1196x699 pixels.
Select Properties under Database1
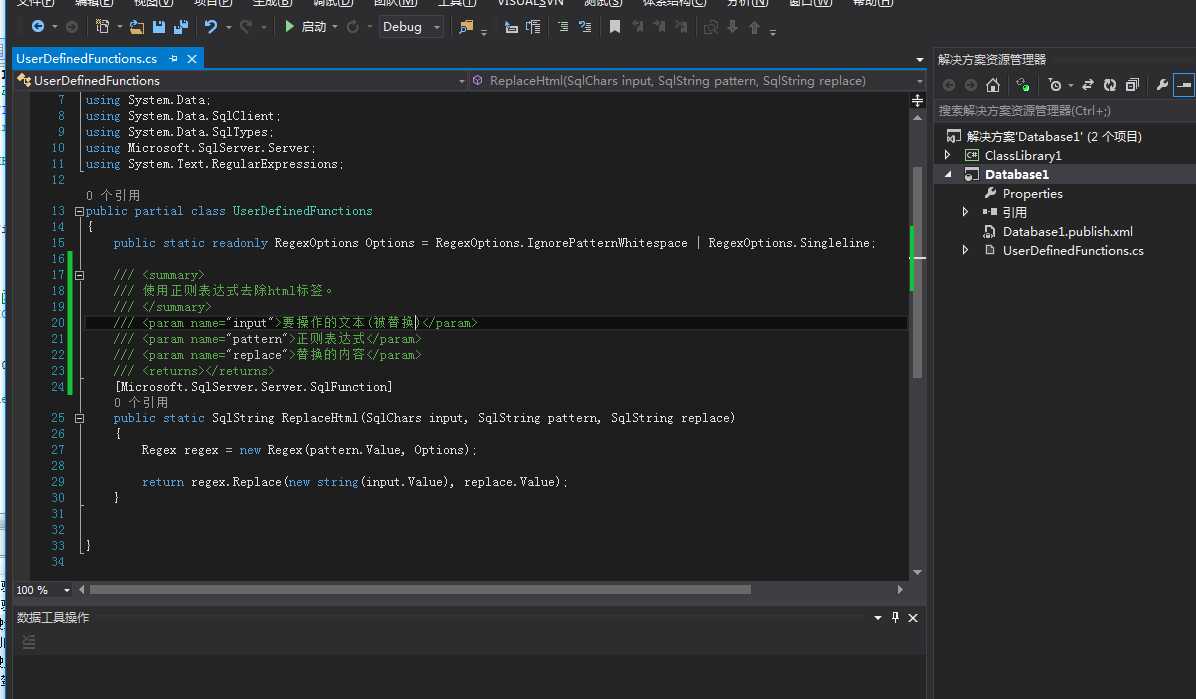coord(1032,193)
